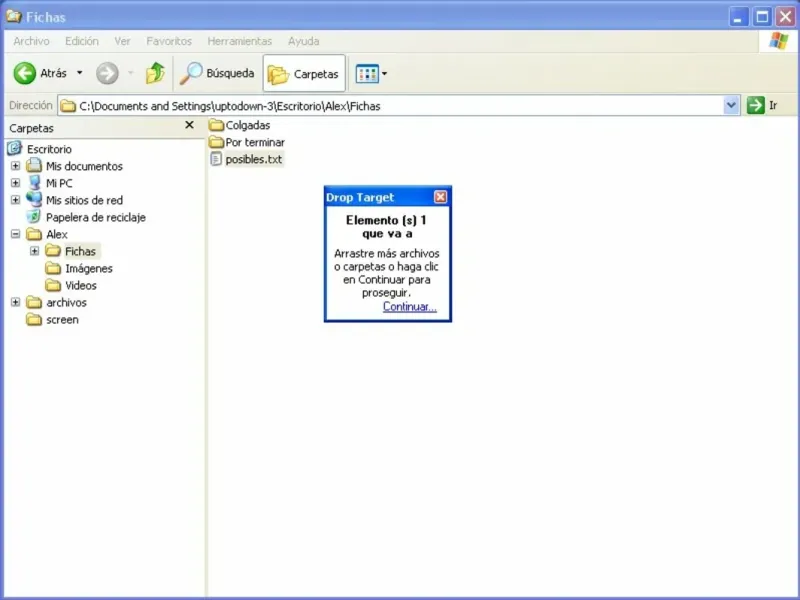Select posibles.txt file icon
800x600 pixels.
click(216, 159)
